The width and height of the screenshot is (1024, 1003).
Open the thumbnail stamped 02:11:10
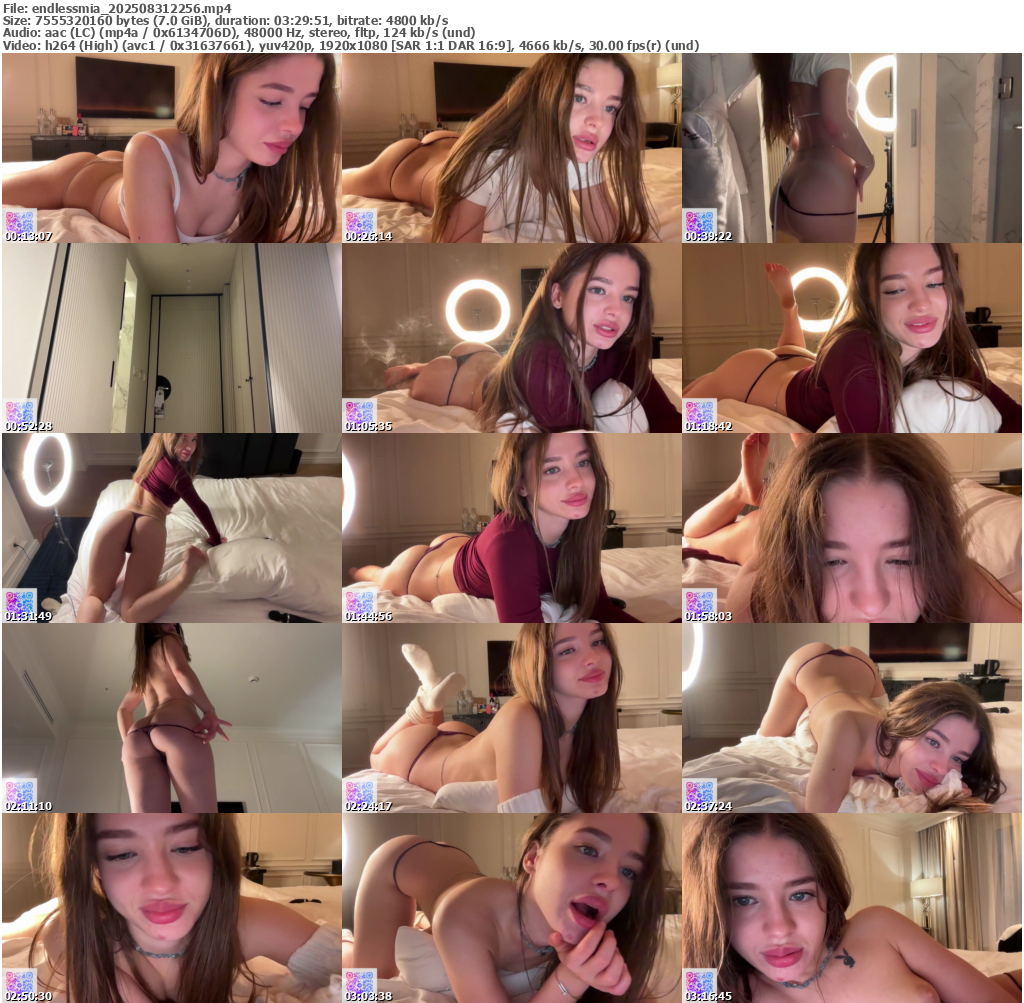click(171, 718)
